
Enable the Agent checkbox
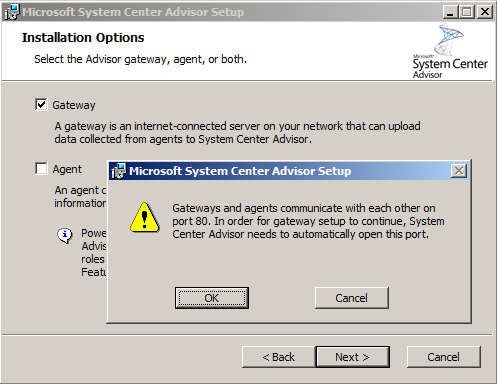41,168
